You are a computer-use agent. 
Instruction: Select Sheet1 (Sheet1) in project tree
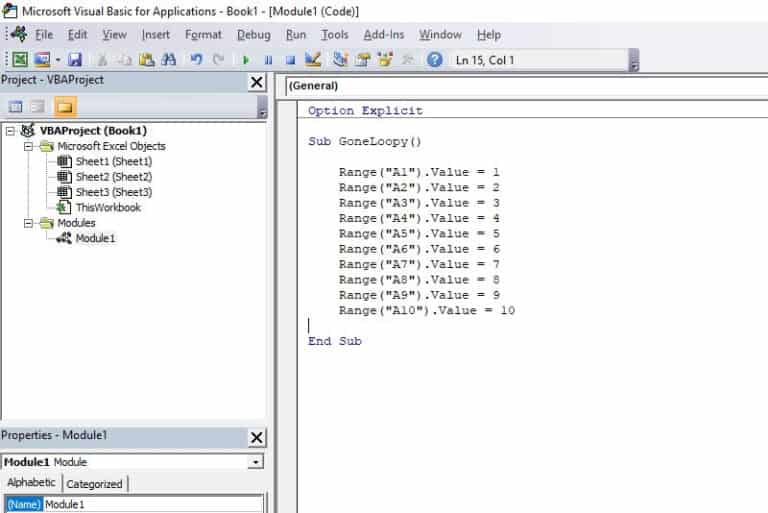point(114,161)
